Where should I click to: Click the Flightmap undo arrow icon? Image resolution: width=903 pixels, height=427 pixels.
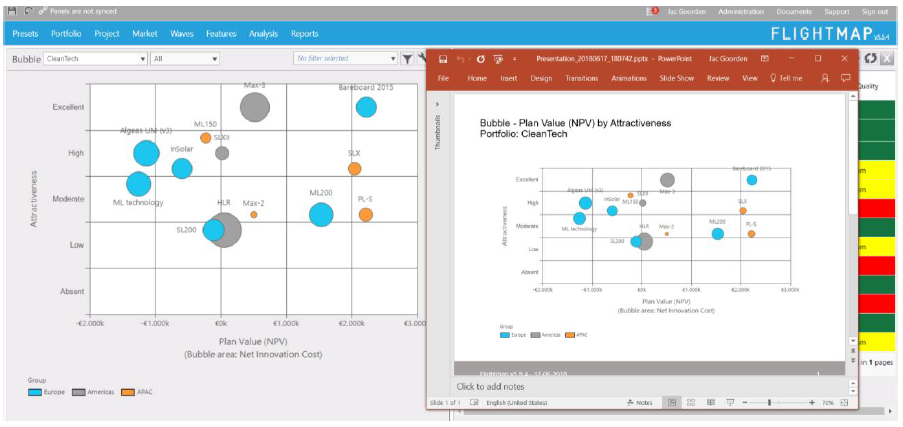[29, 11]
